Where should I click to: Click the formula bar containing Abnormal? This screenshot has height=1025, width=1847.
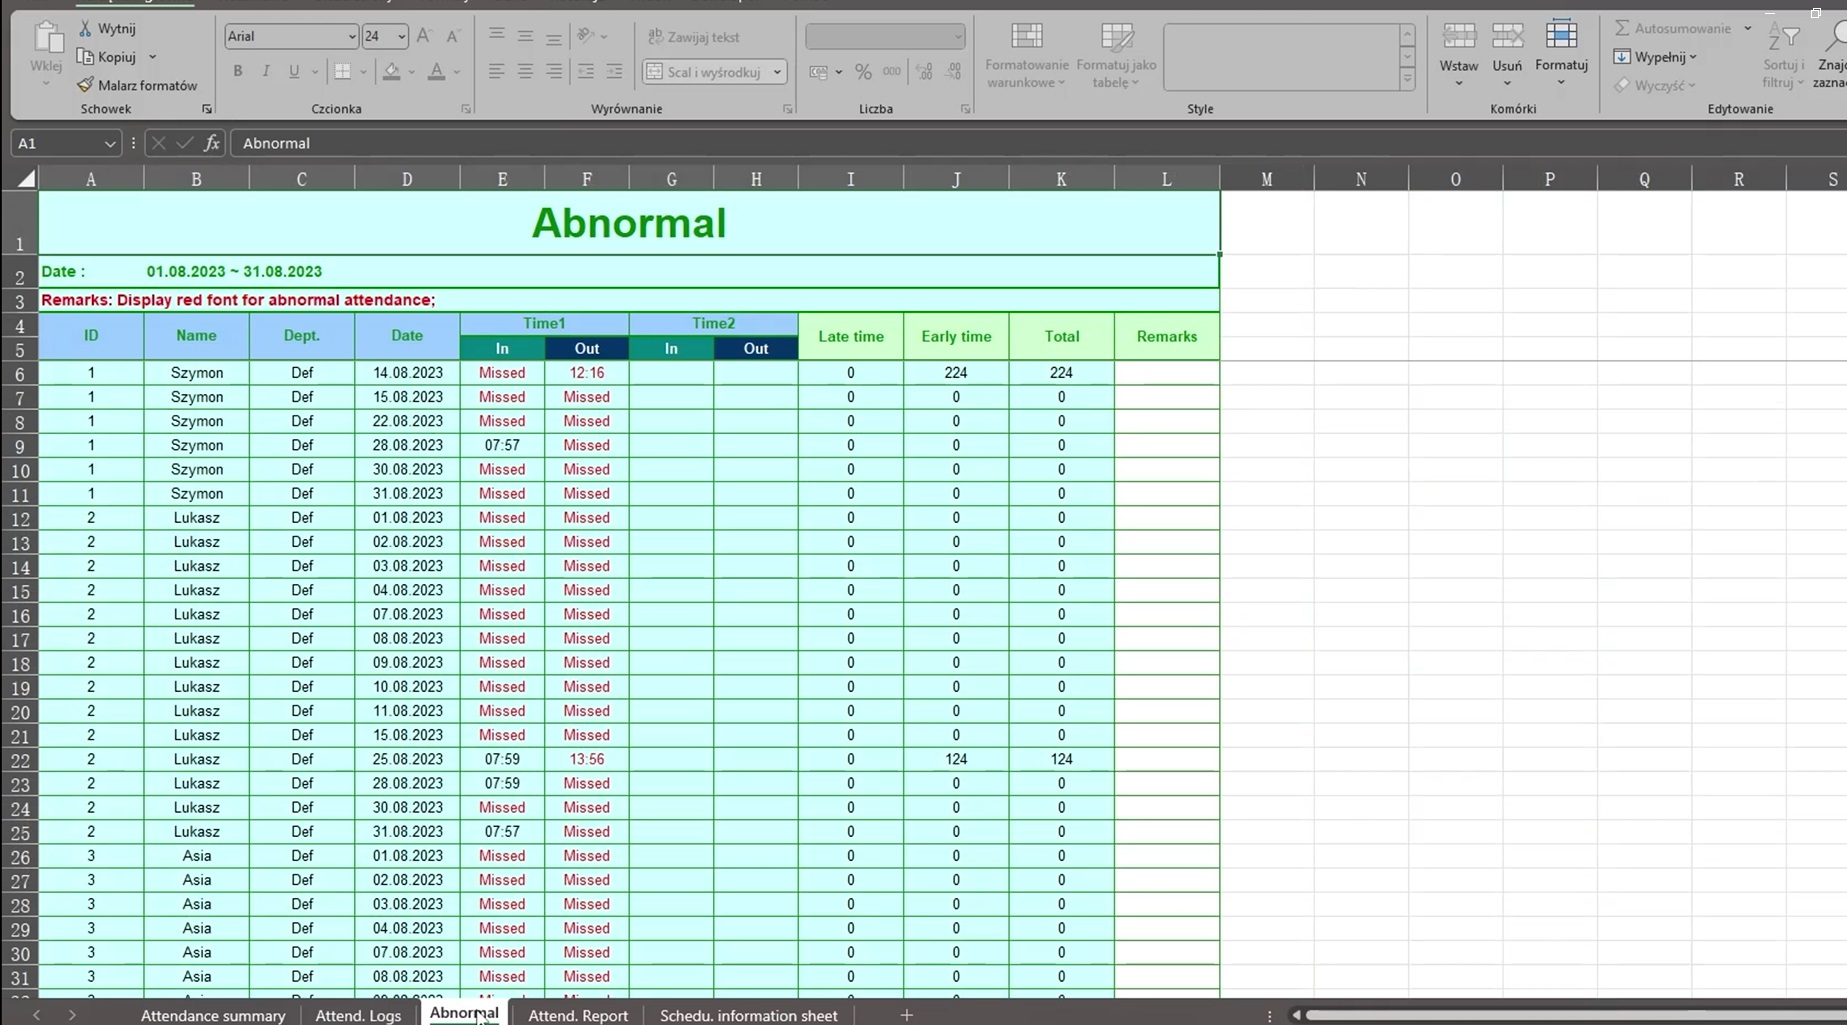click(1038, 143)
